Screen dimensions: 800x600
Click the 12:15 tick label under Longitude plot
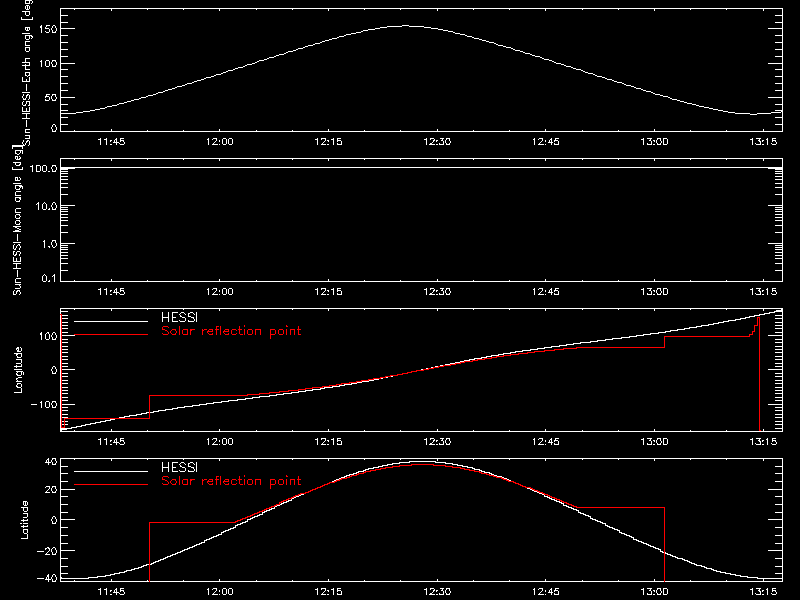pos(329,442)
